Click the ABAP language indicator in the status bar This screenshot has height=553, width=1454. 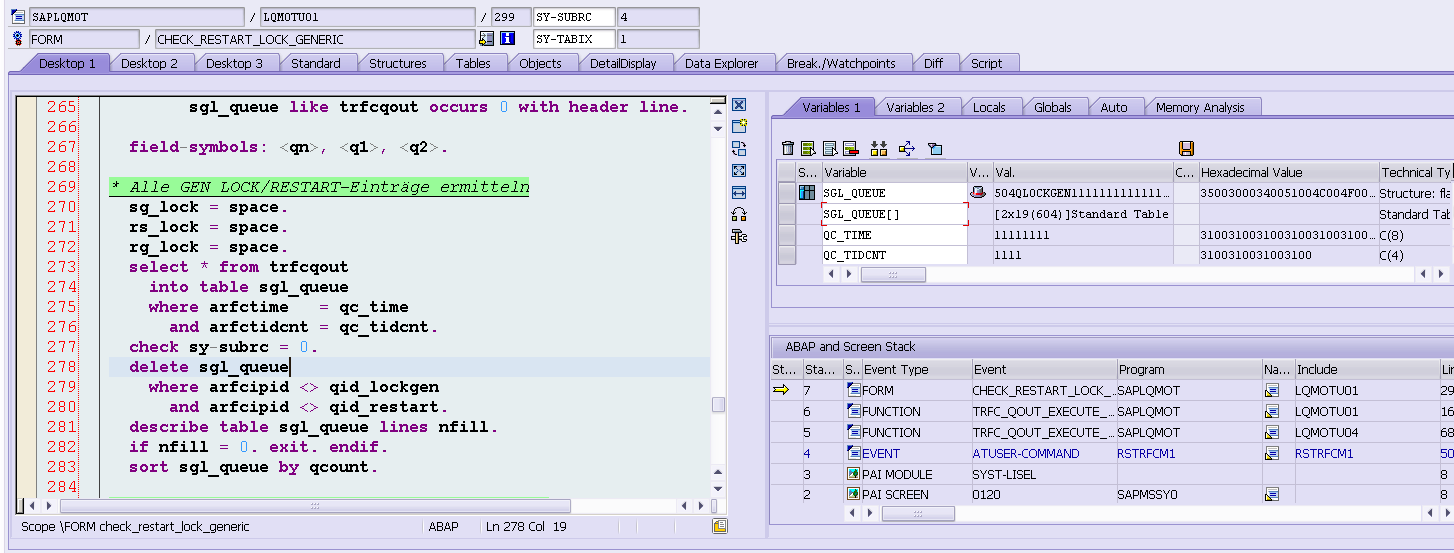[x=443, y=526]
